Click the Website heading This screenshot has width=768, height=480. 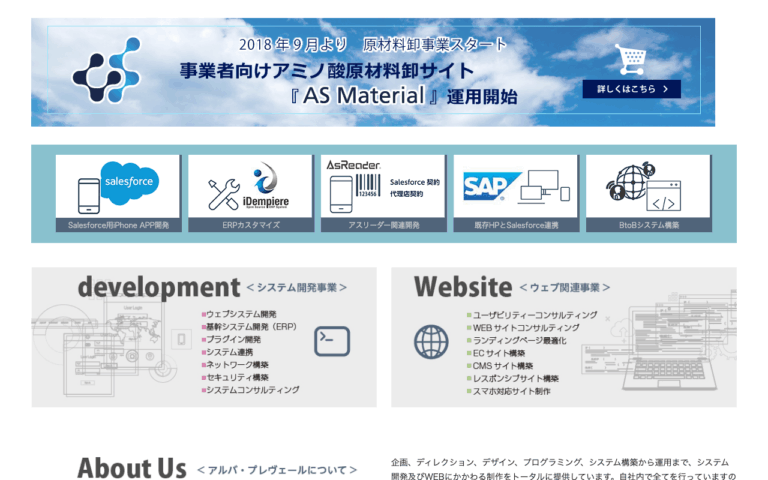click(463, 287)
